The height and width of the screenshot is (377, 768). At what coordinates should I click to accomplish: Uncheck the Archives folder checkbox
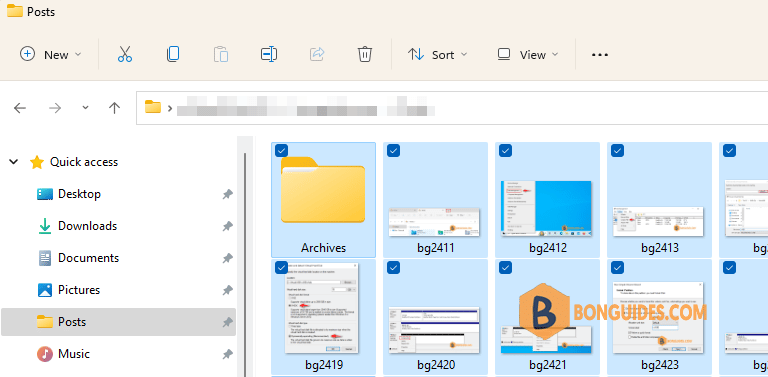pyautogui.click(x=282, y=151)
